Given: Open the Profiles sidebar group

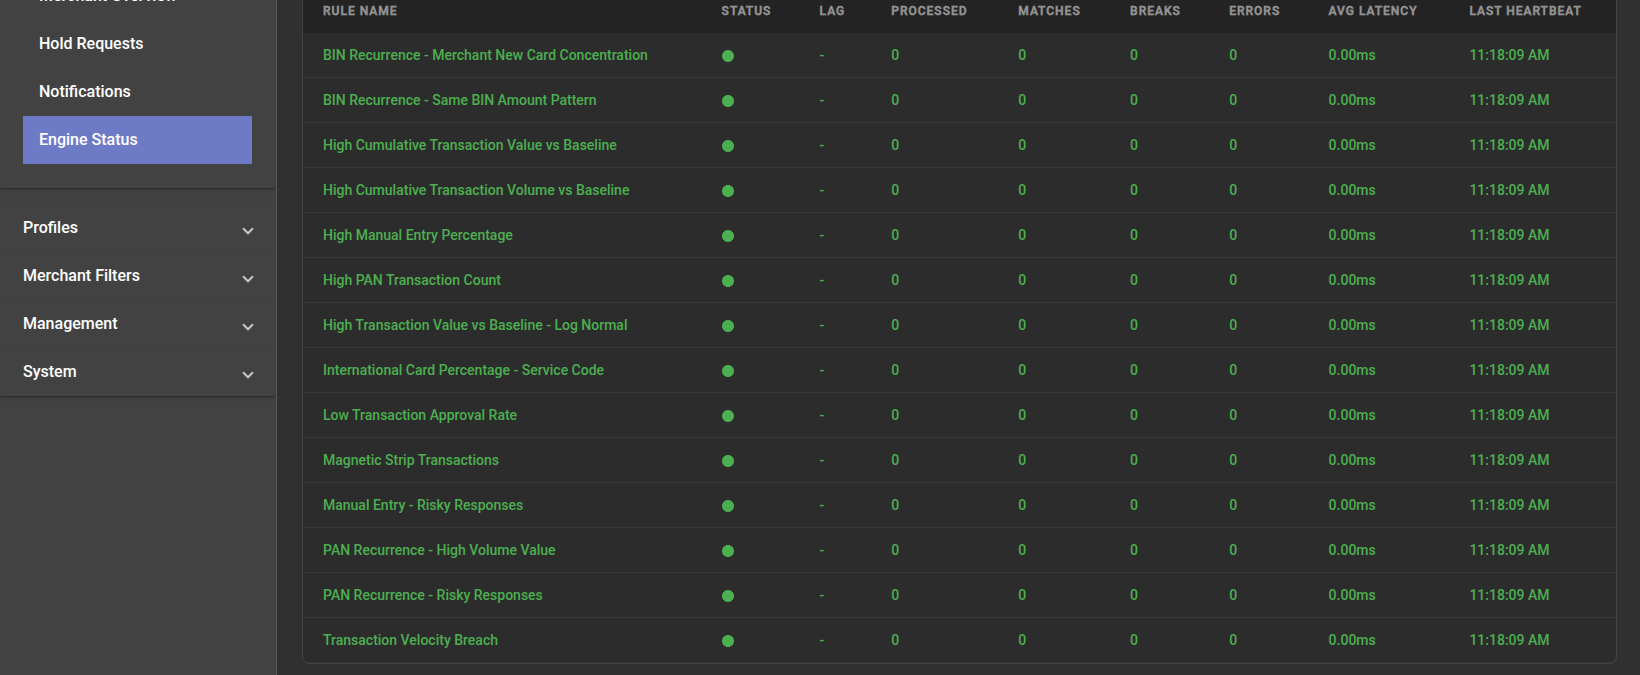Looking at the screenshot, I should point(137,228).
